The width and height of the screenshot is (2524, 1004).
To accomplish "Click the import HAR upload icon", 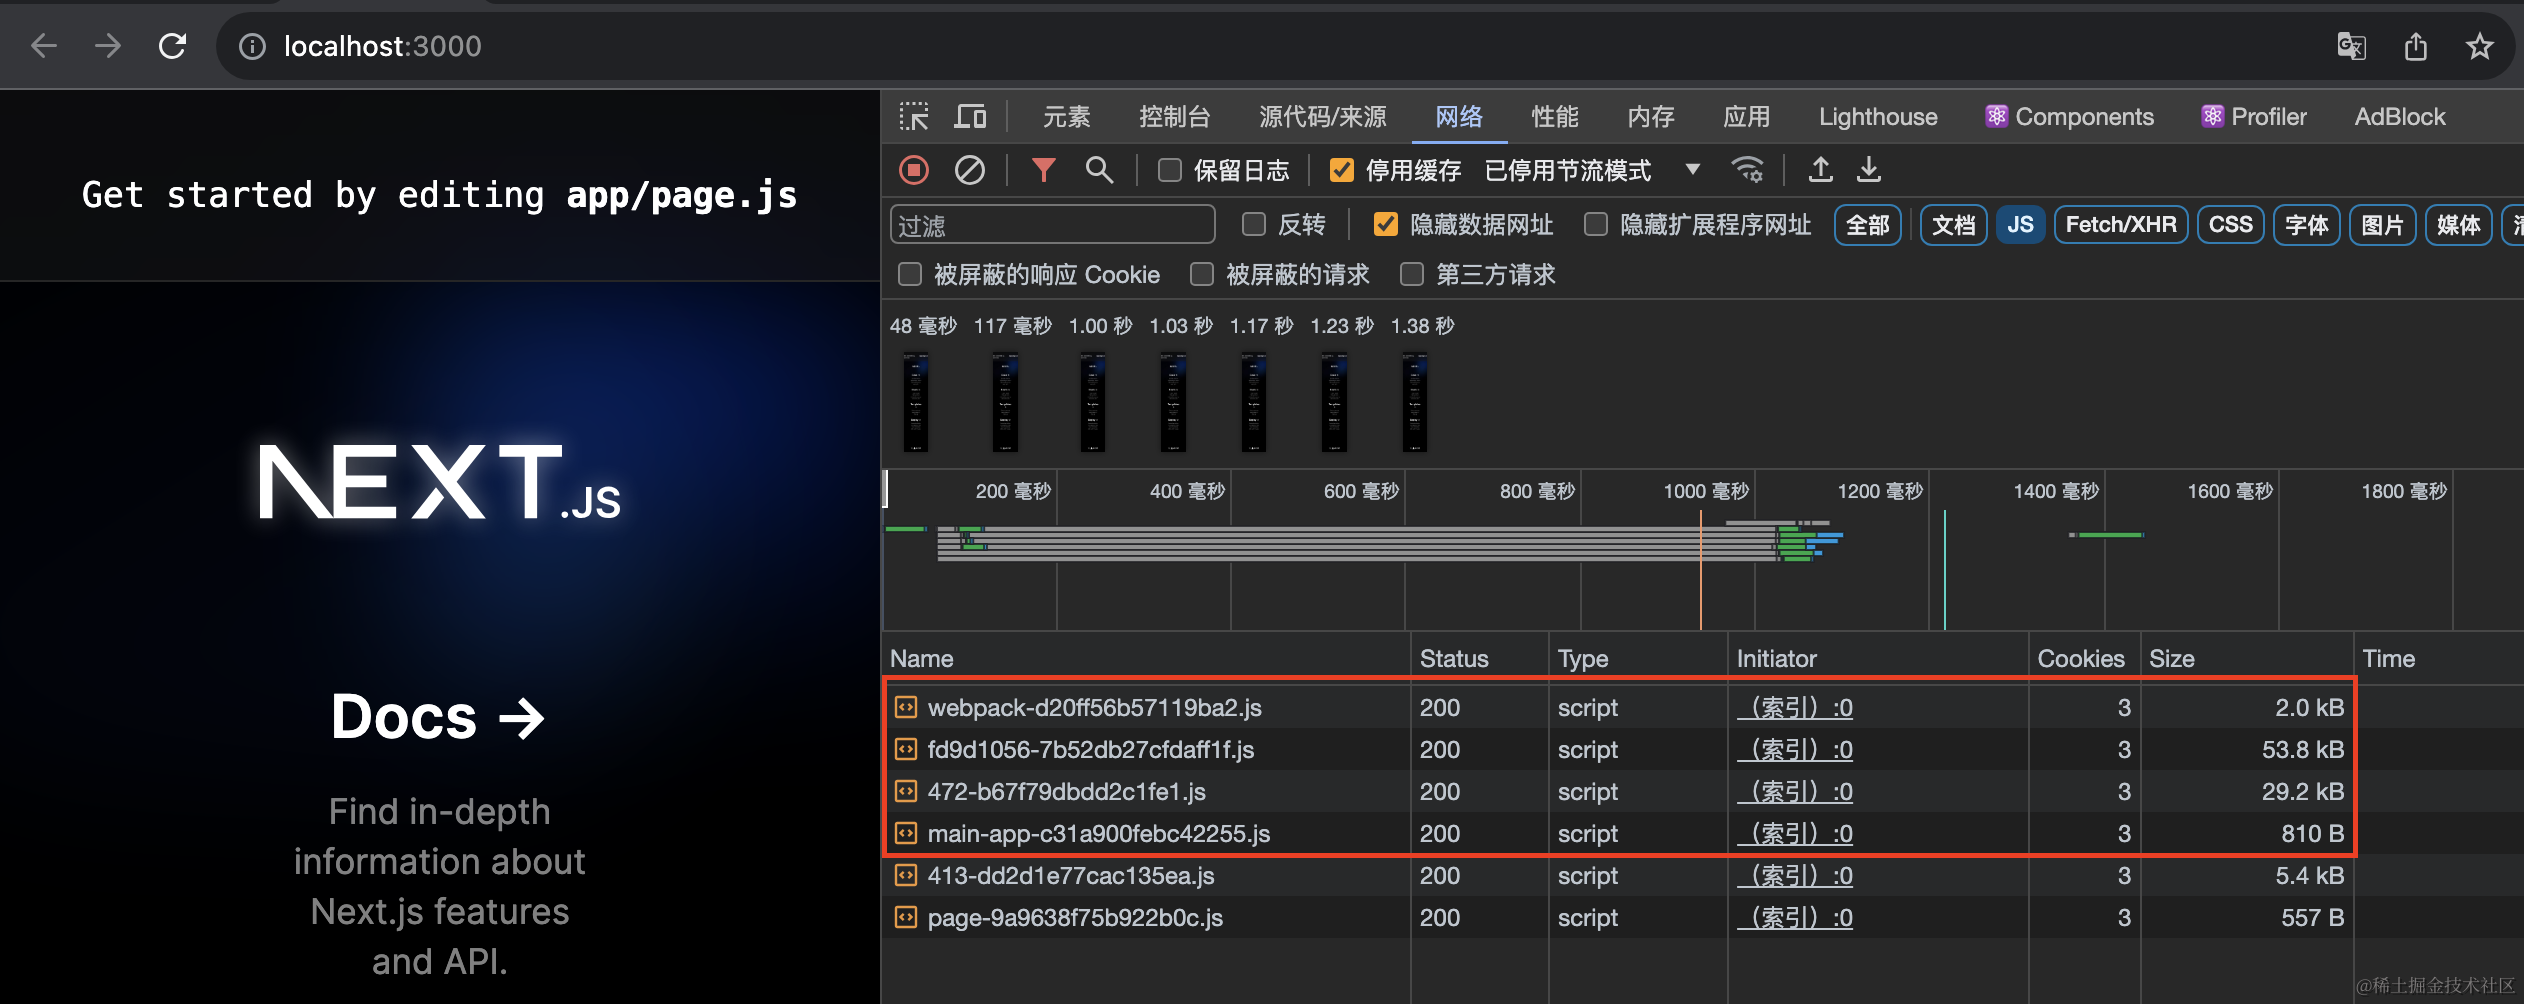I will coord(1820,170).
